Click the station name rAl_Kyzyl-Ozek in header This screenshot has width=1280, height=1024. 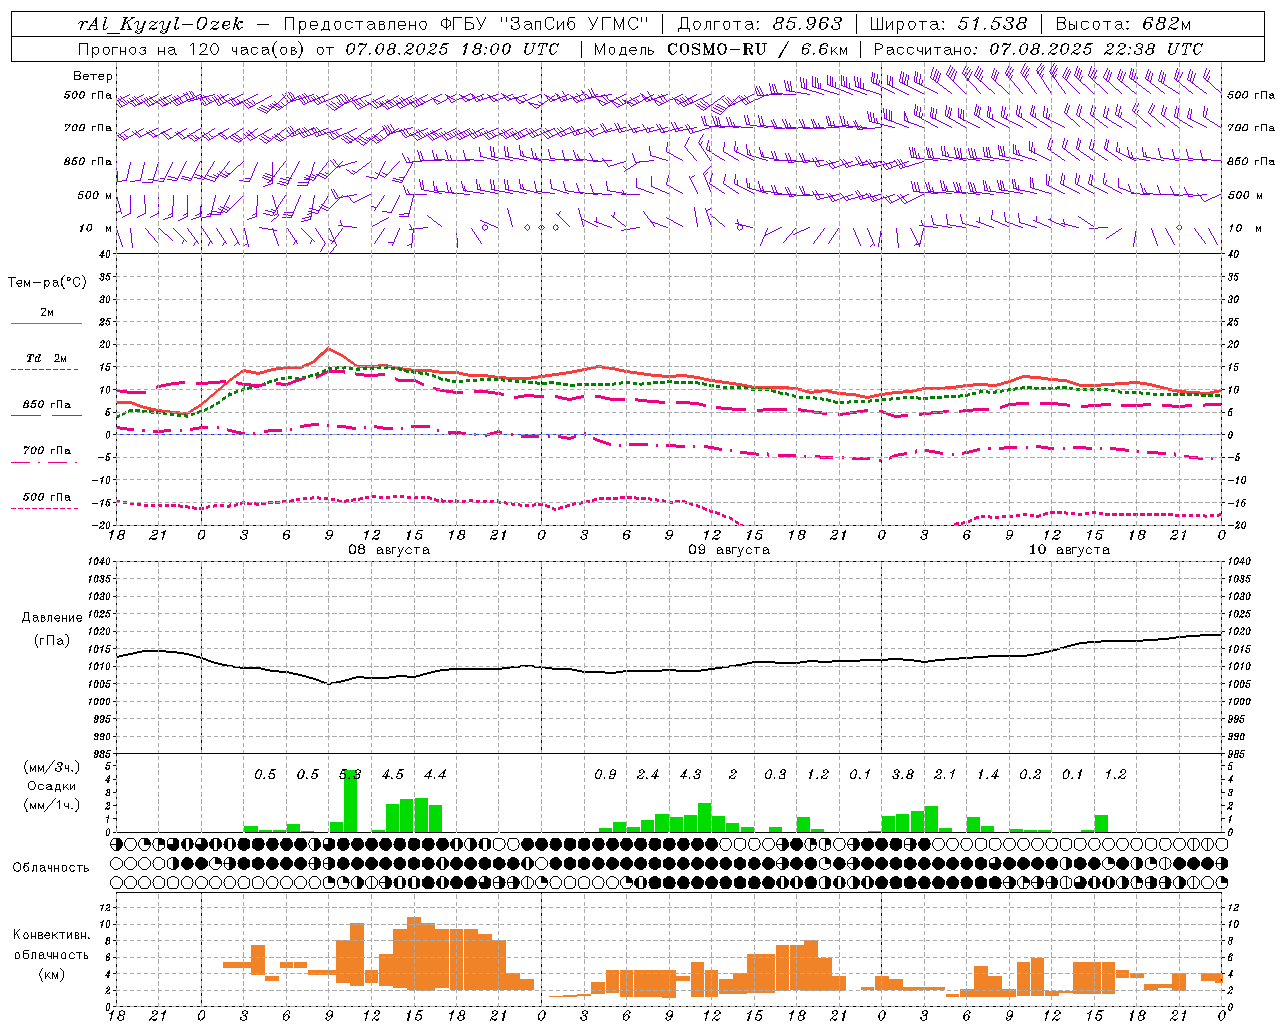pos(160,24)
